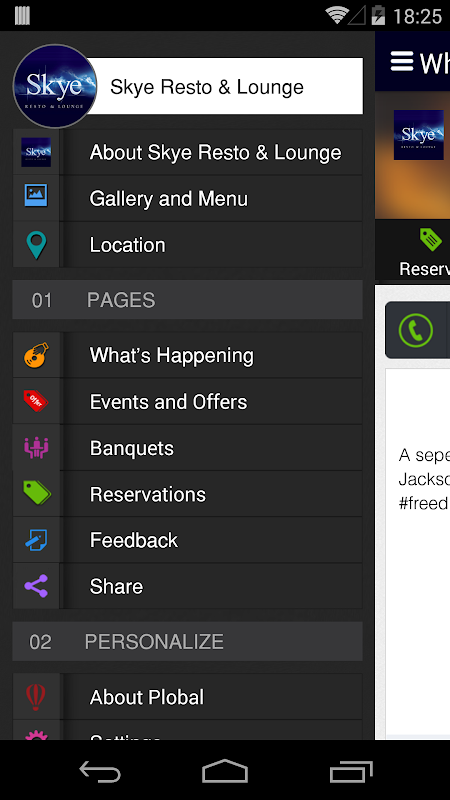Tap the Gallery picture icon

(36, 195)
